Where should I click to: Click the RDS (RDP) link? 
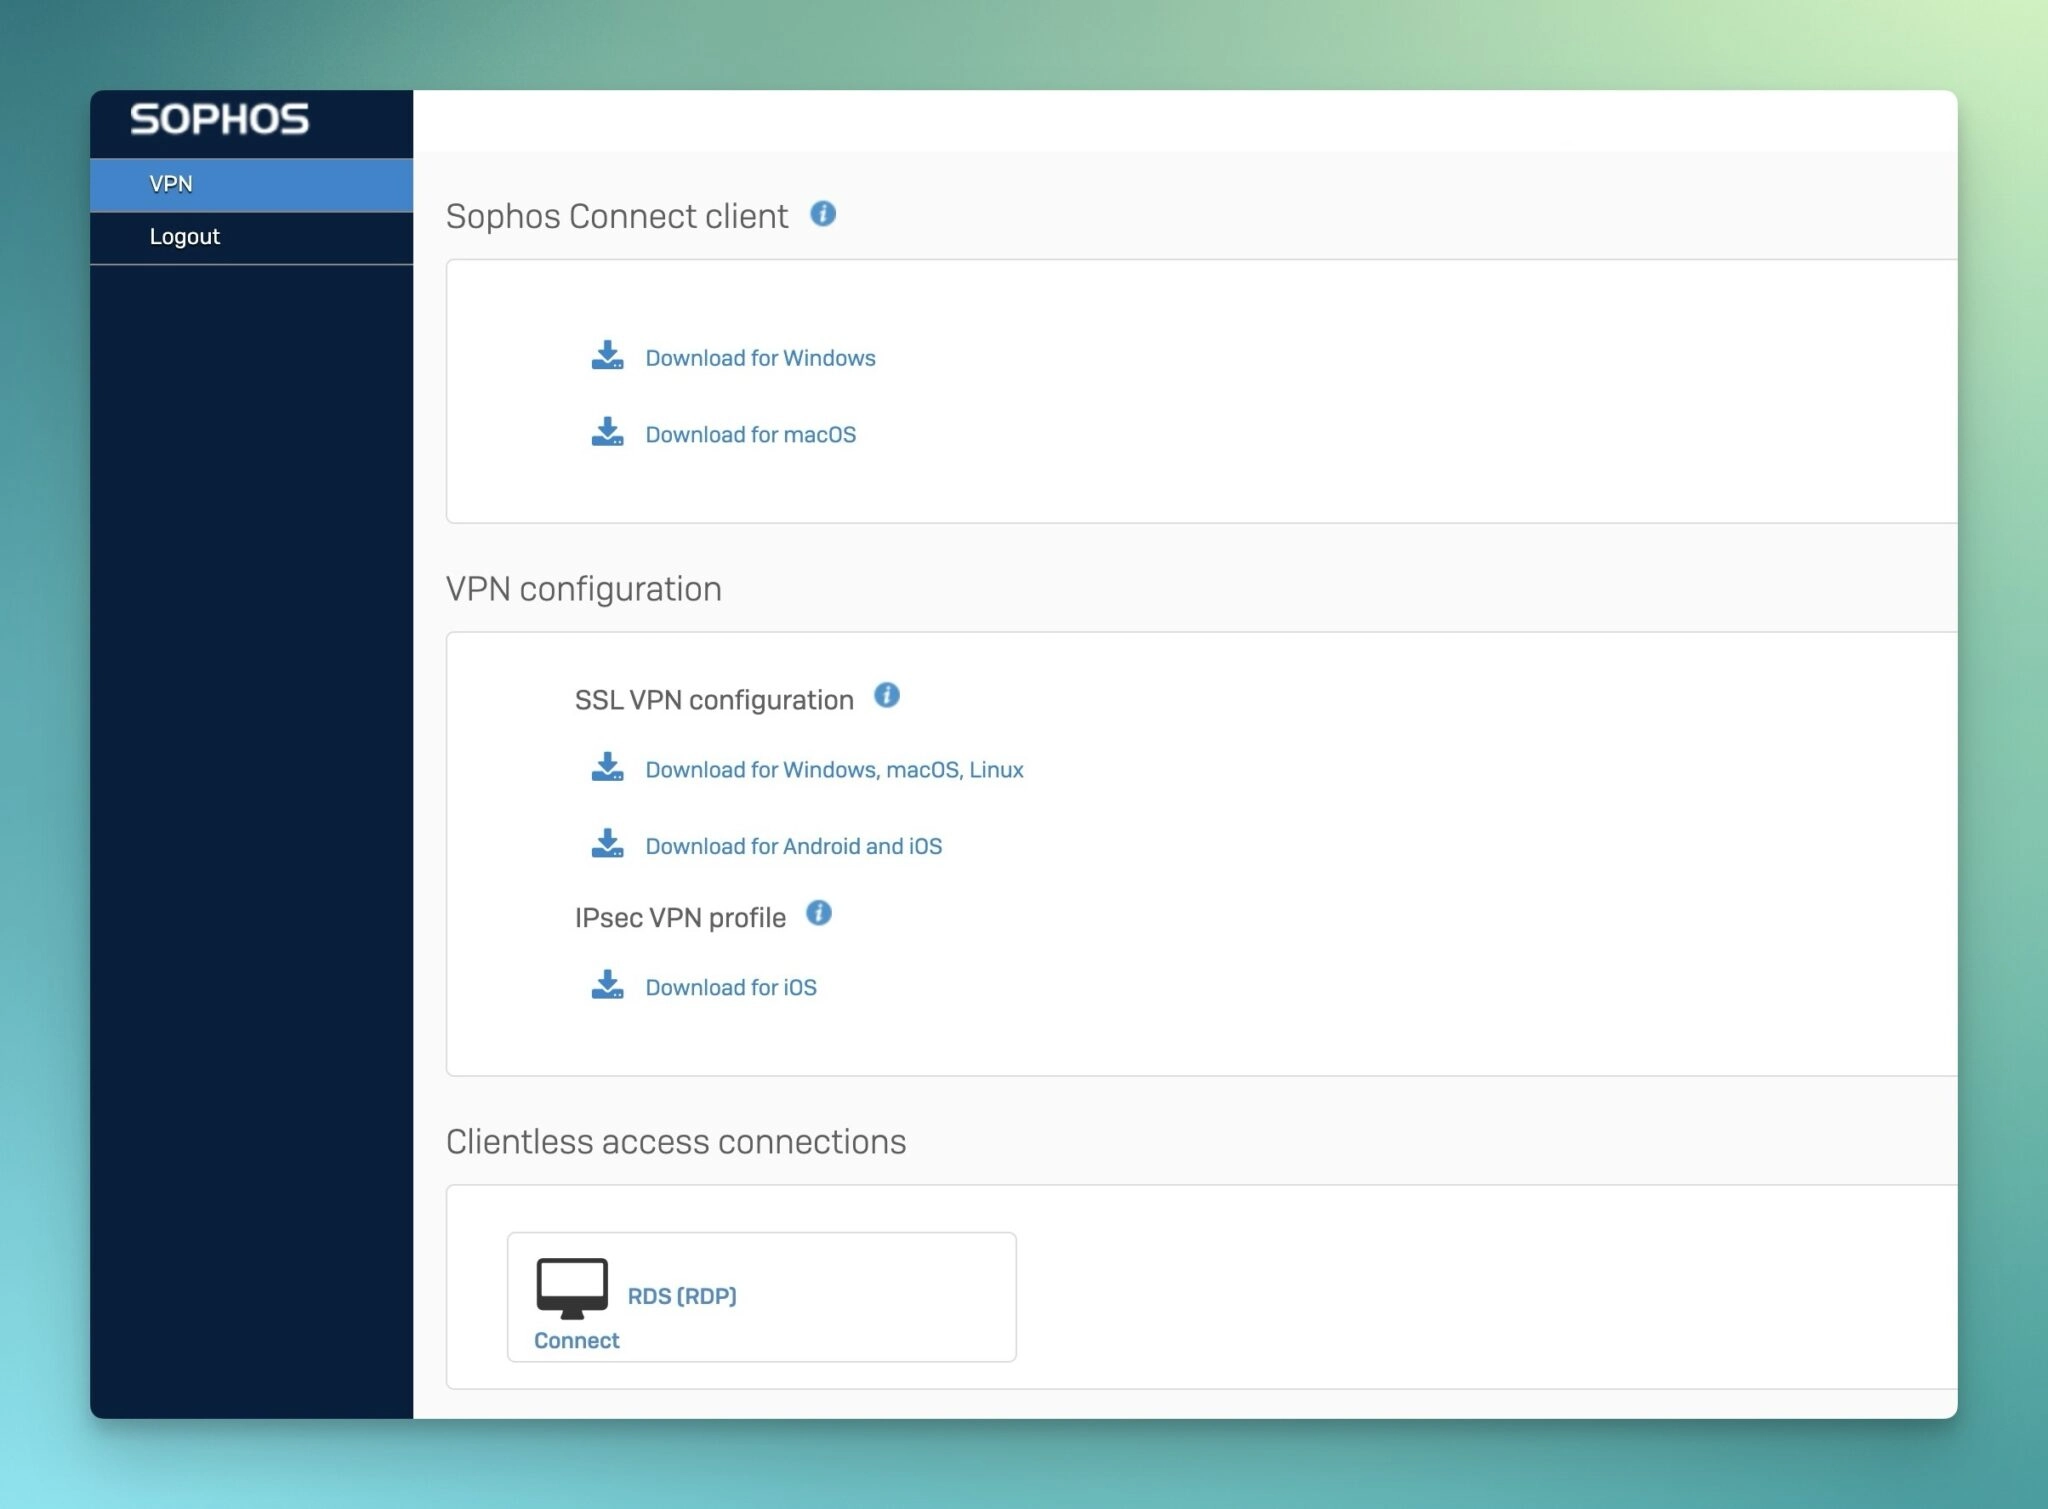point(683,1295)
